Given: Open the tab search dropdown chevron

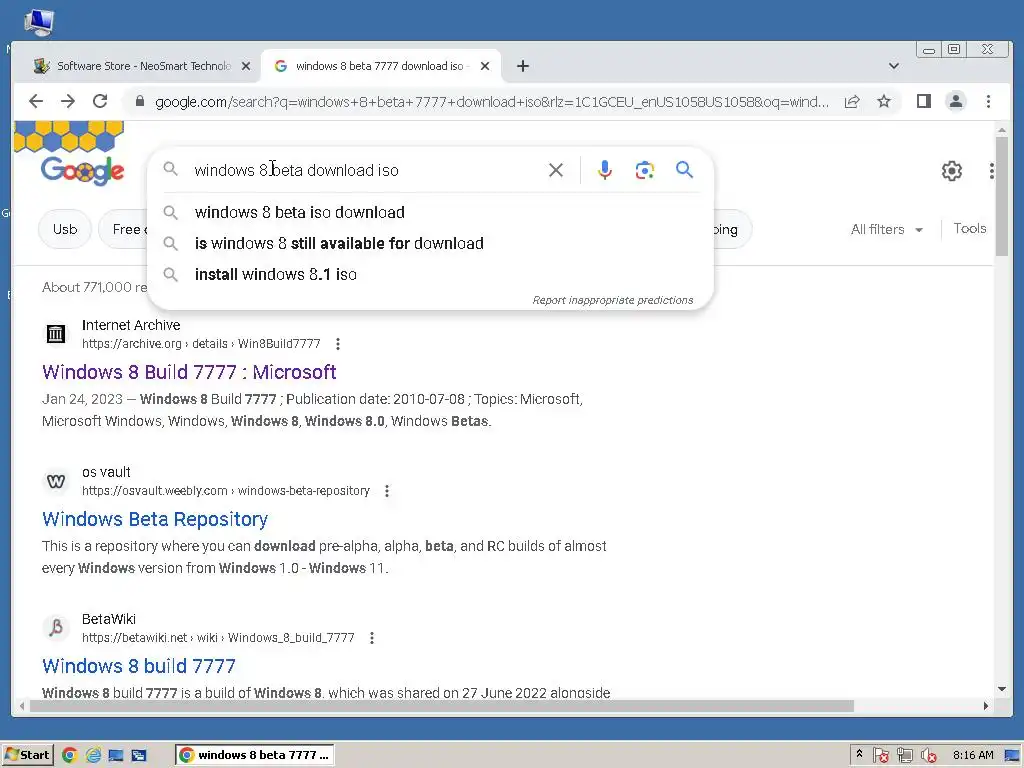Looking at the screenshot, I should (x=893, y=66).
